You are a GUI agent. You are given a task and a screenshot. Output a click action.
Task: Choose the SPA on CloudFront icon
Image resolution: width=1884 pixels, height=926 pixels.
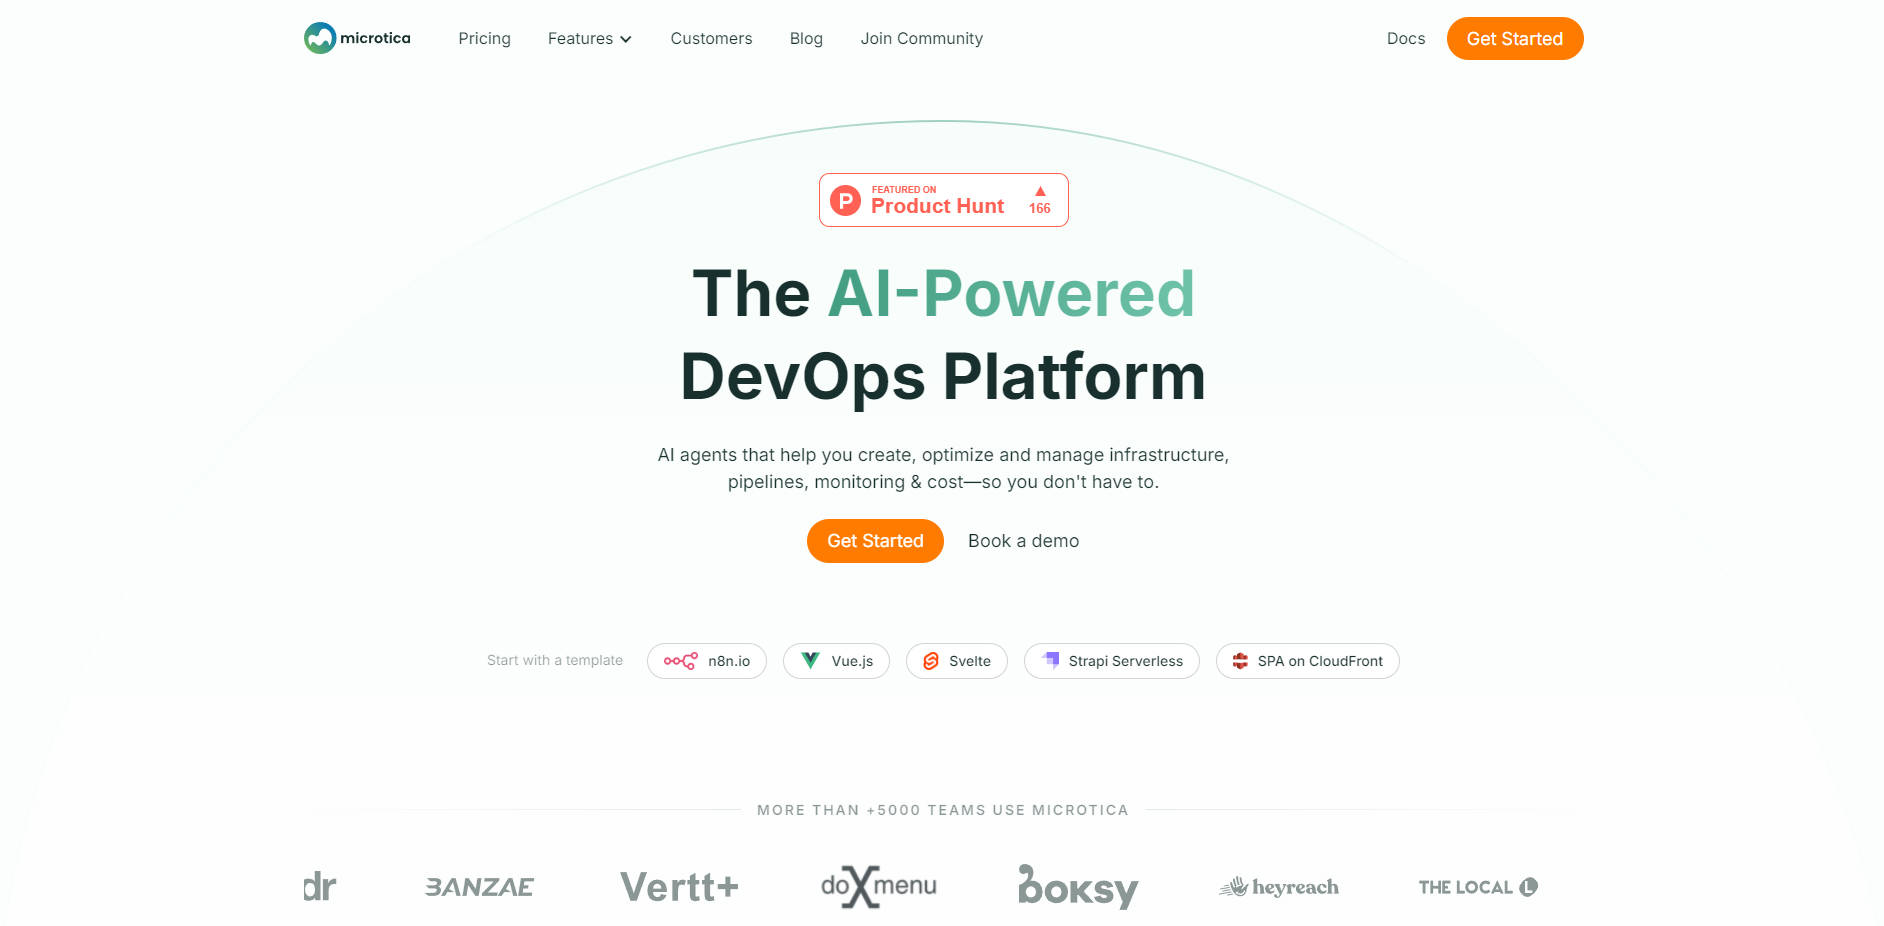click(1240, 661)
